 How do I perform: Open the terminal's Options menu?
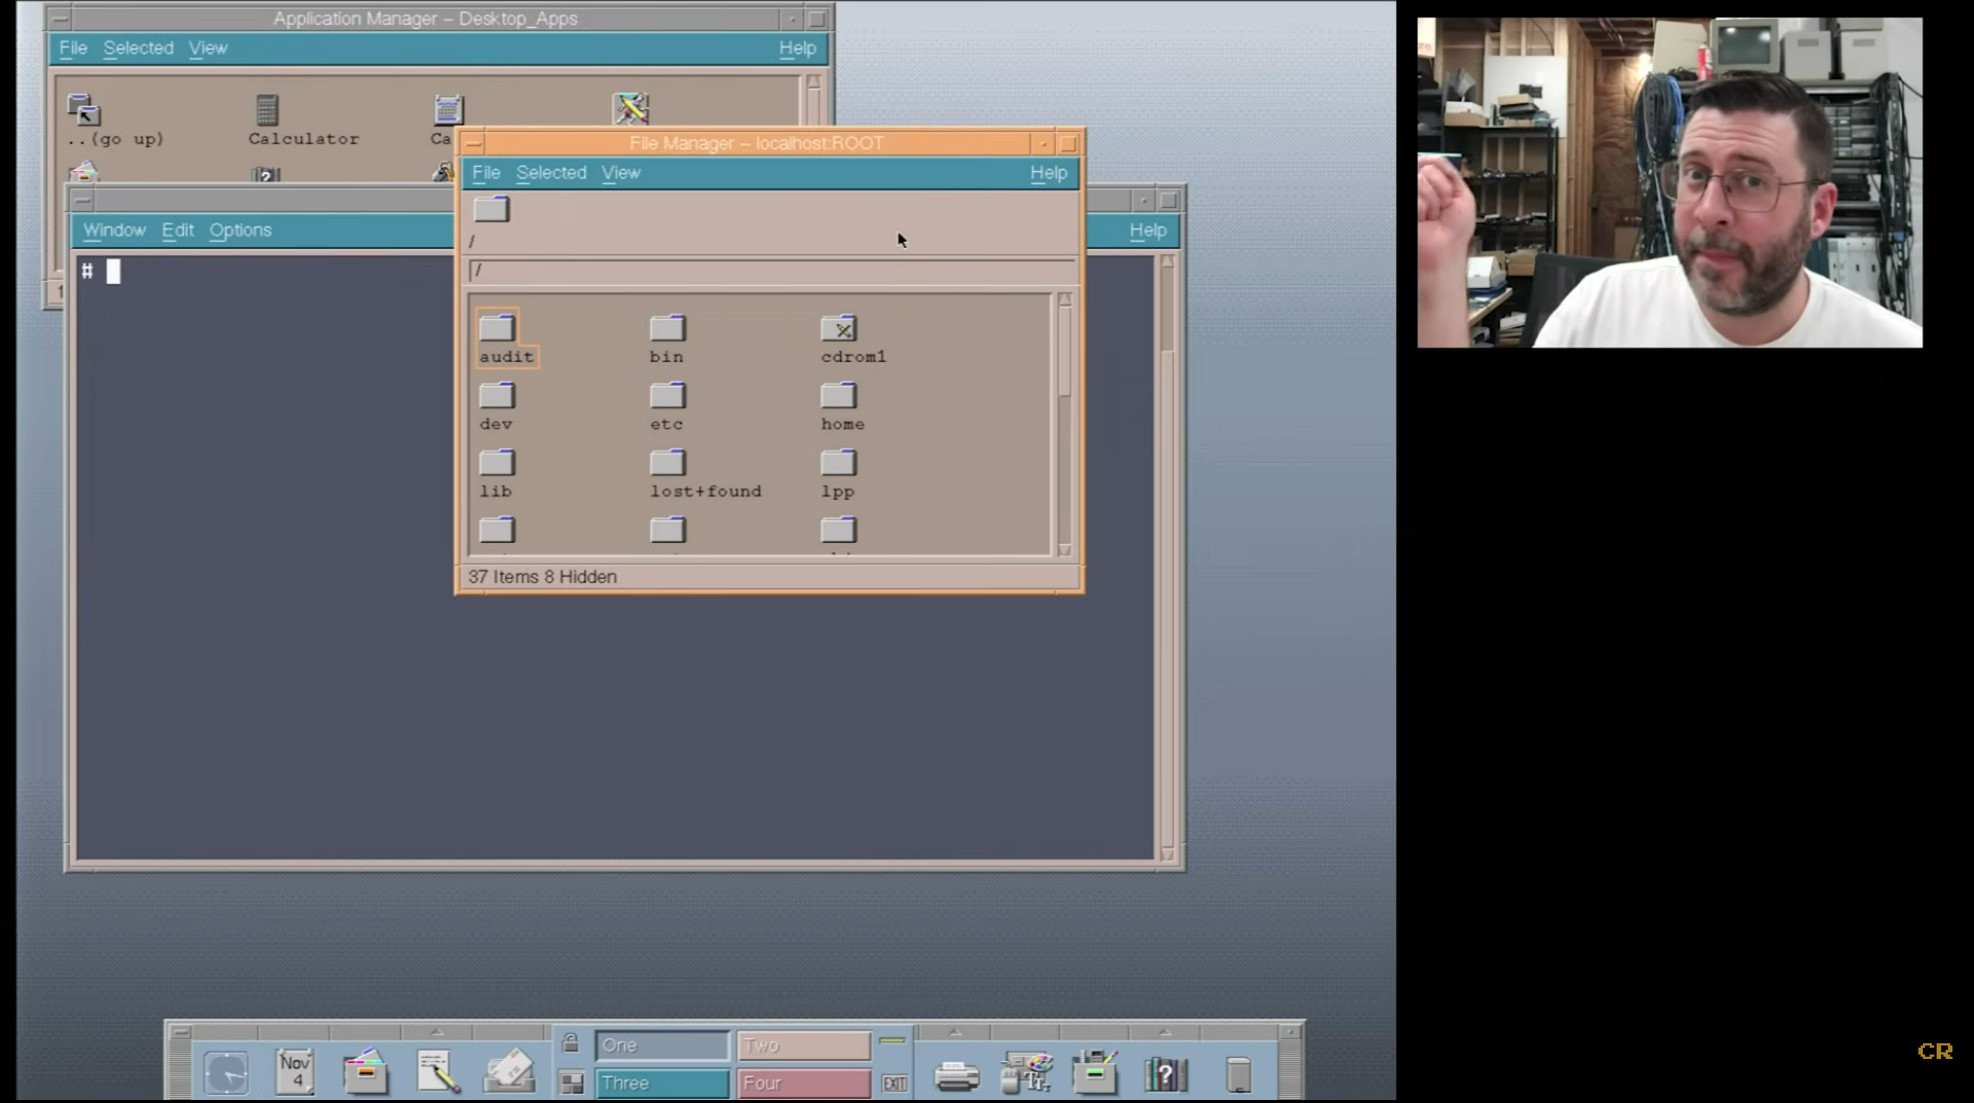(240, 230)
